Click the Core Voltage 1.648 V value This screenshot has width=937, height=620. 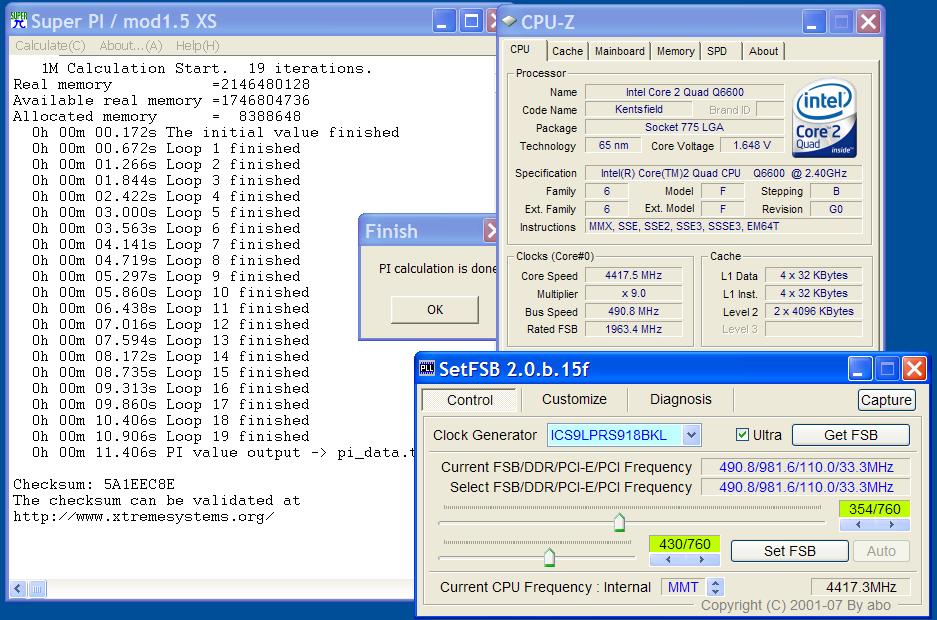tap(751, 145)
